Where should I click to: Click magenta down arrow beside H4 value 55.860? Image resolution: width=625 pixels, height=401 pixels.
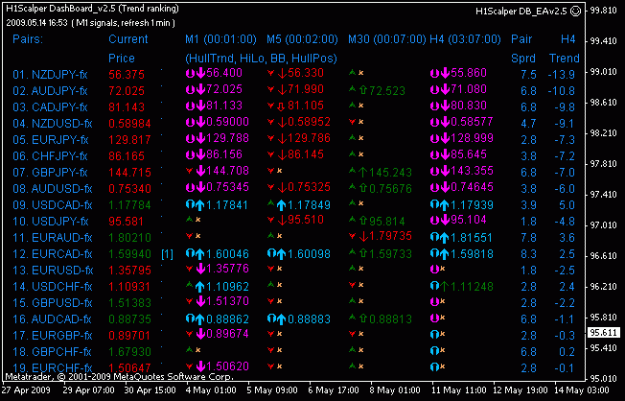[445, 73]
